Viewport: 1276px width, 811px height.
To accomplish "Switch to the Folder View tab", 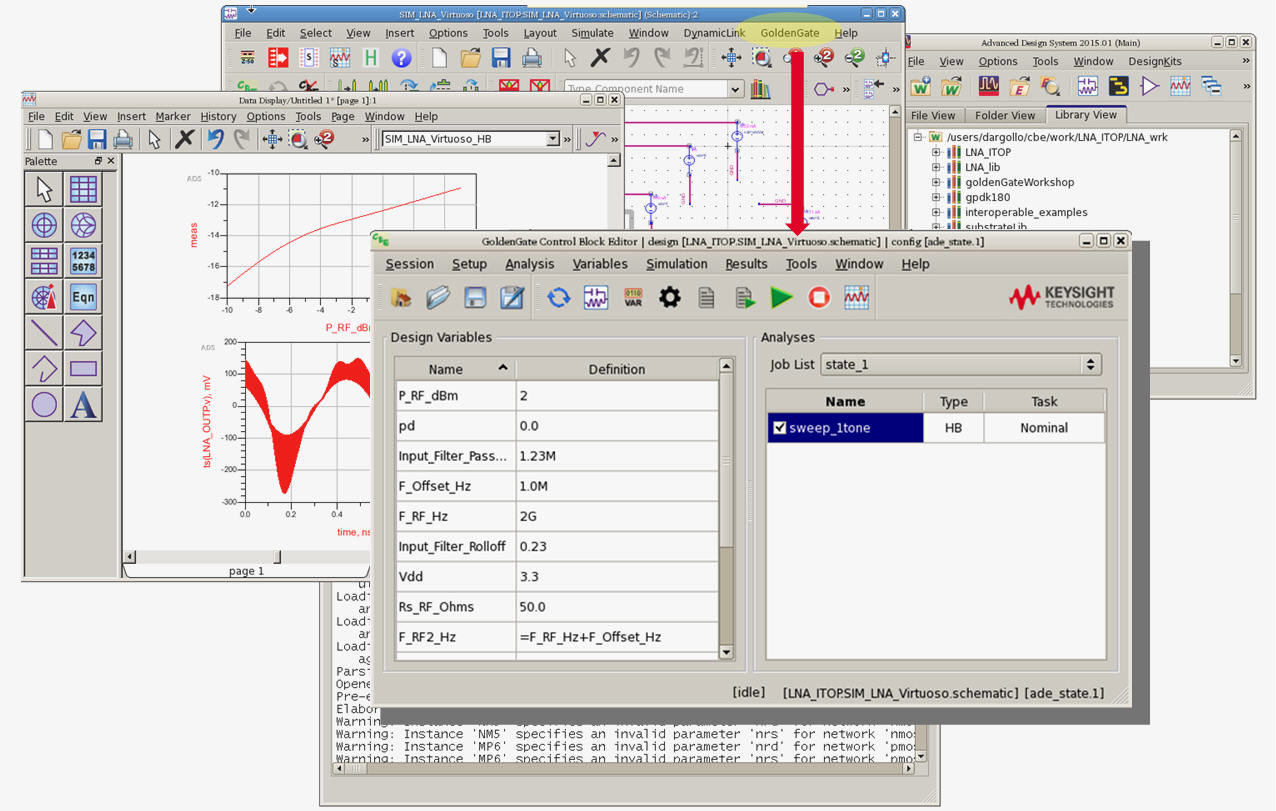I will click(1005, 115).
